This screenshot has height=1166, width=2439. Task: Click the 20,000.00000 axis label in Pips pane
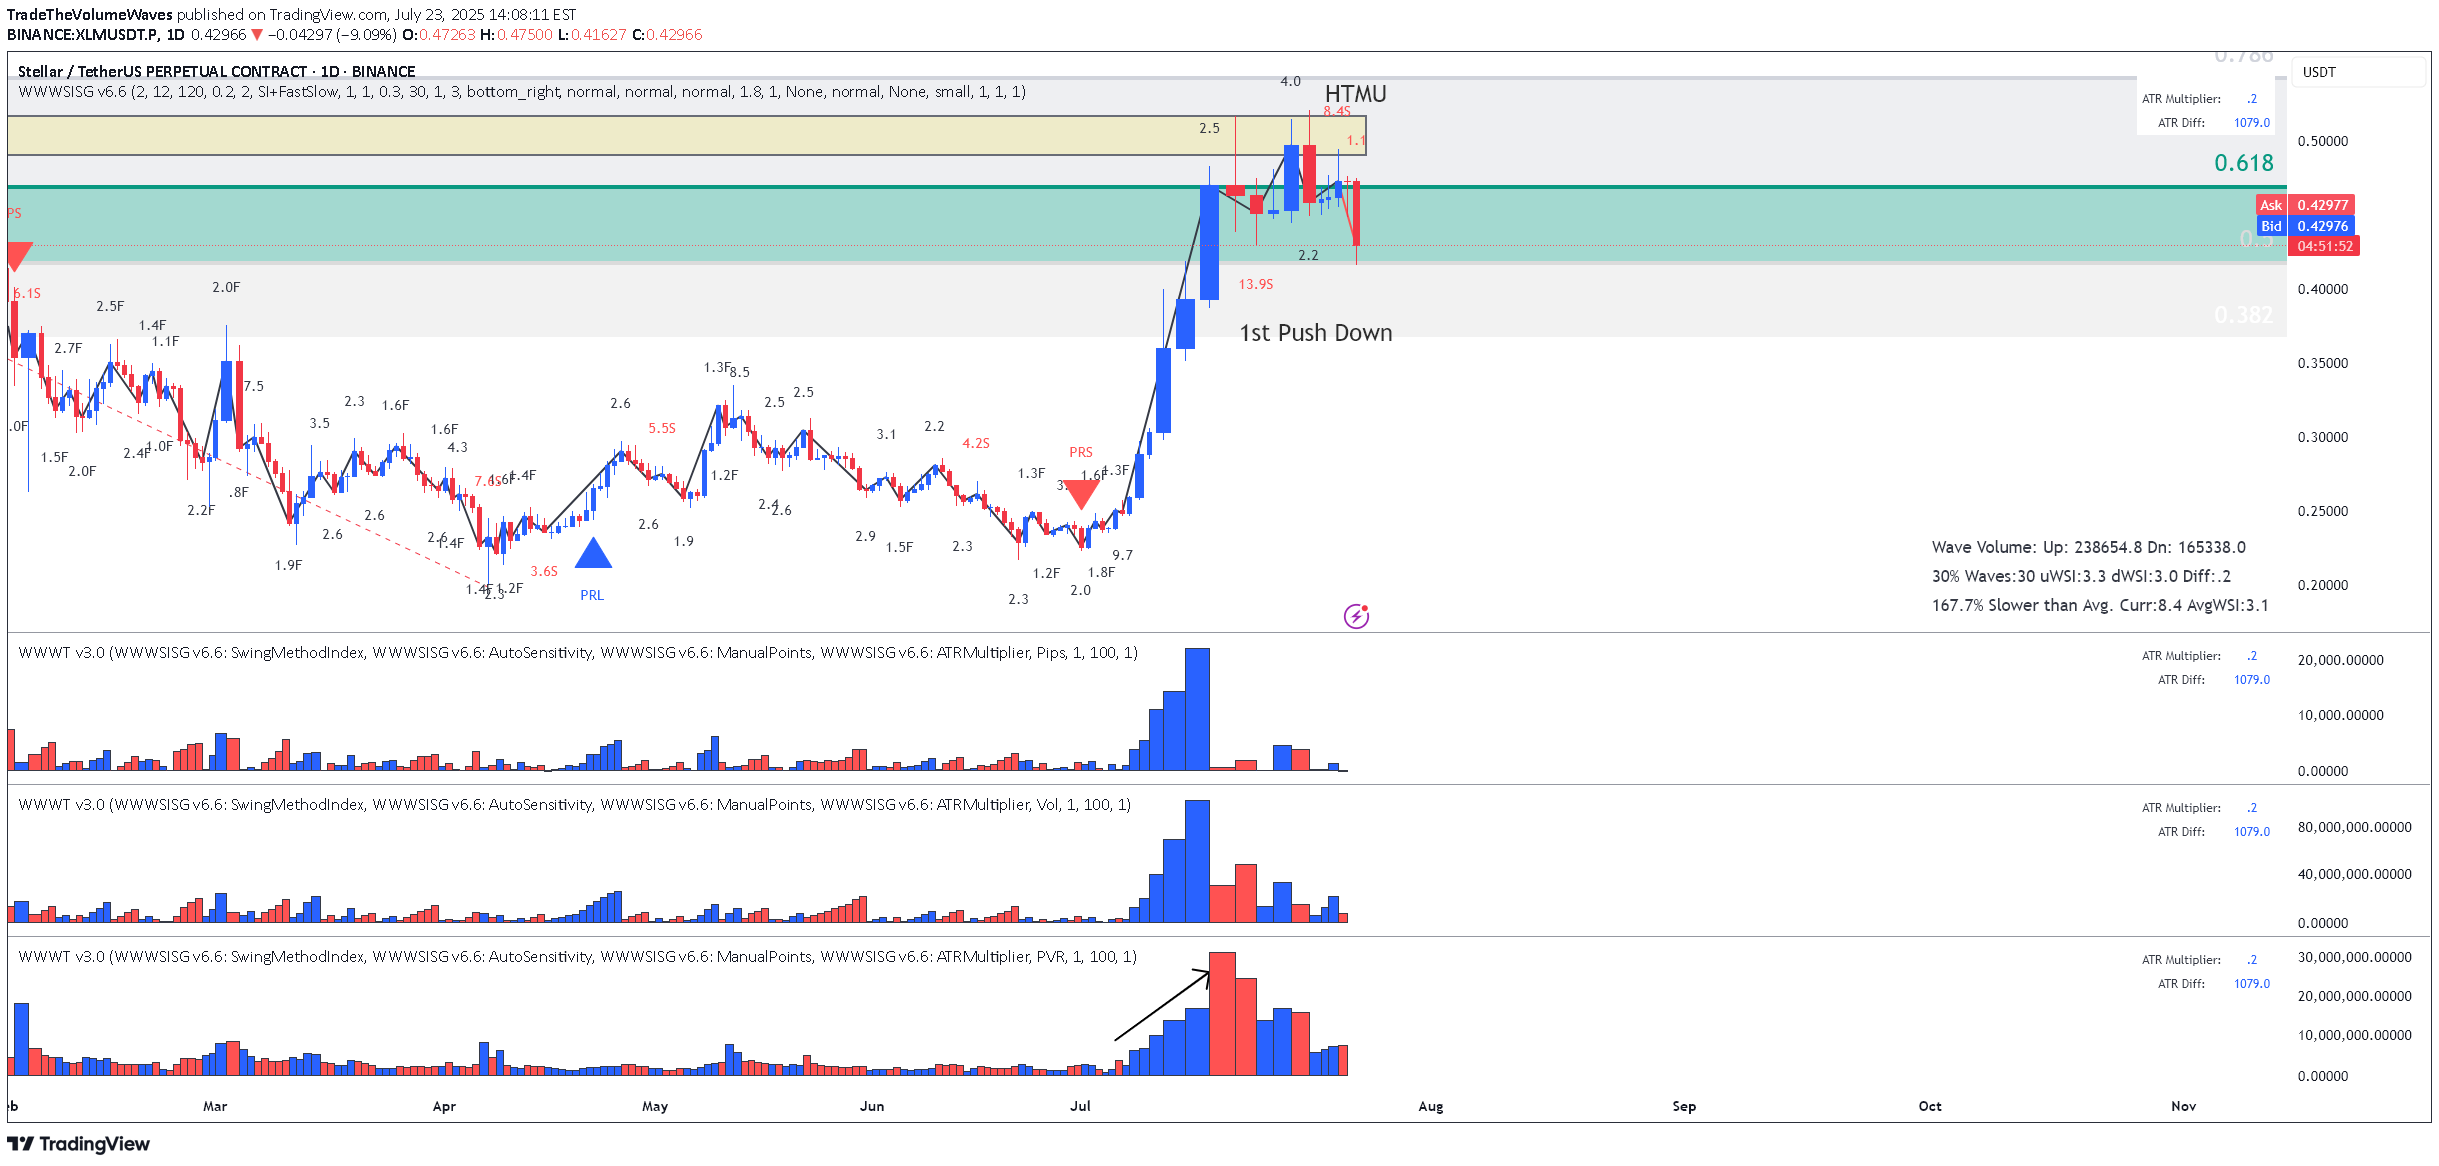tap(2340, 660)
